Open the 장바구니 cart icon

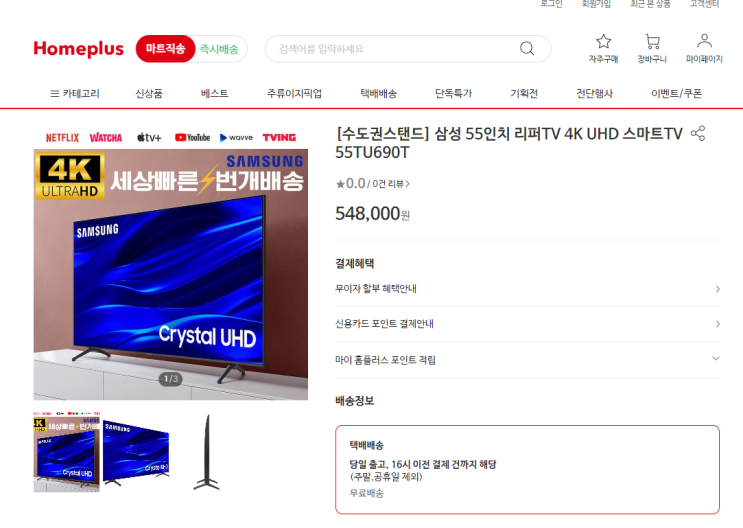click(652, 42)
